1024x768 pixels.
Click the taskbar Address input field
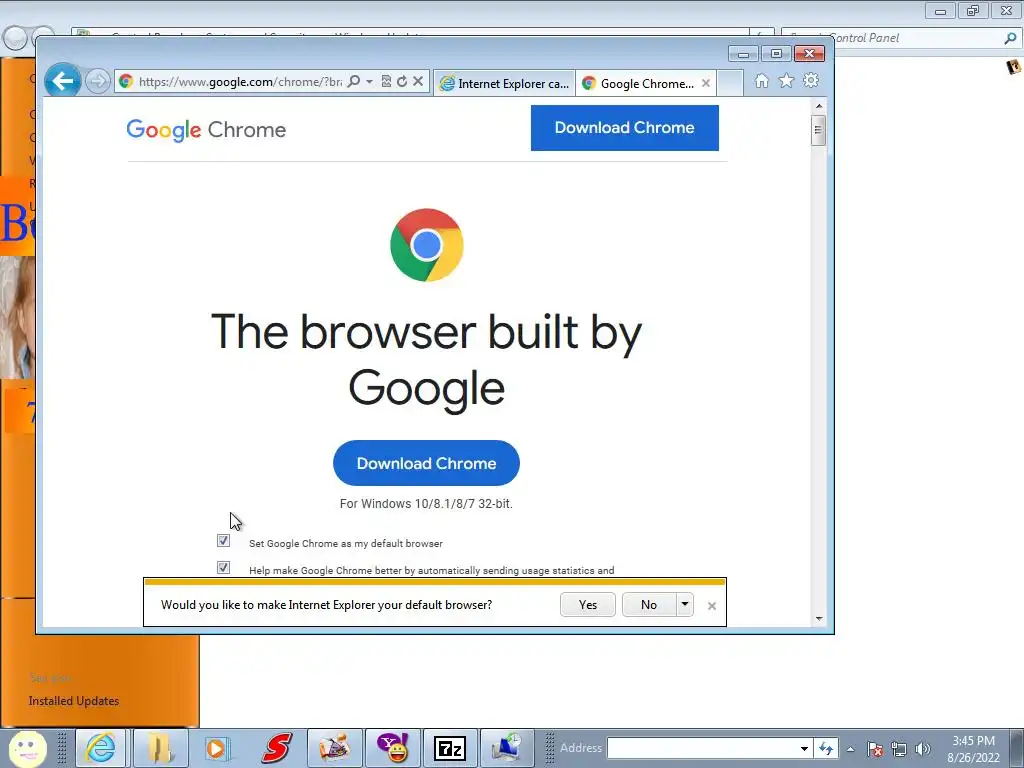[x=703, y=748]
